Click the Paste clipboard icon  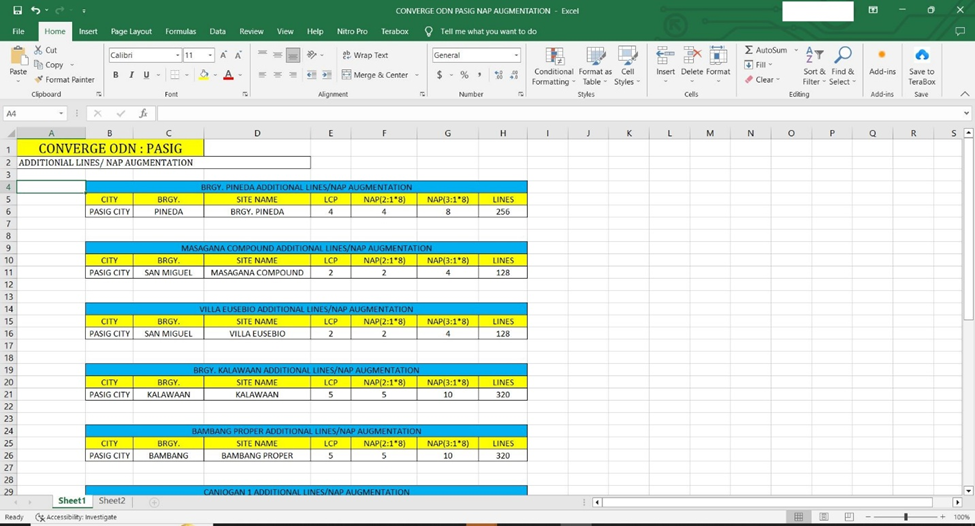tap(19, 56)
